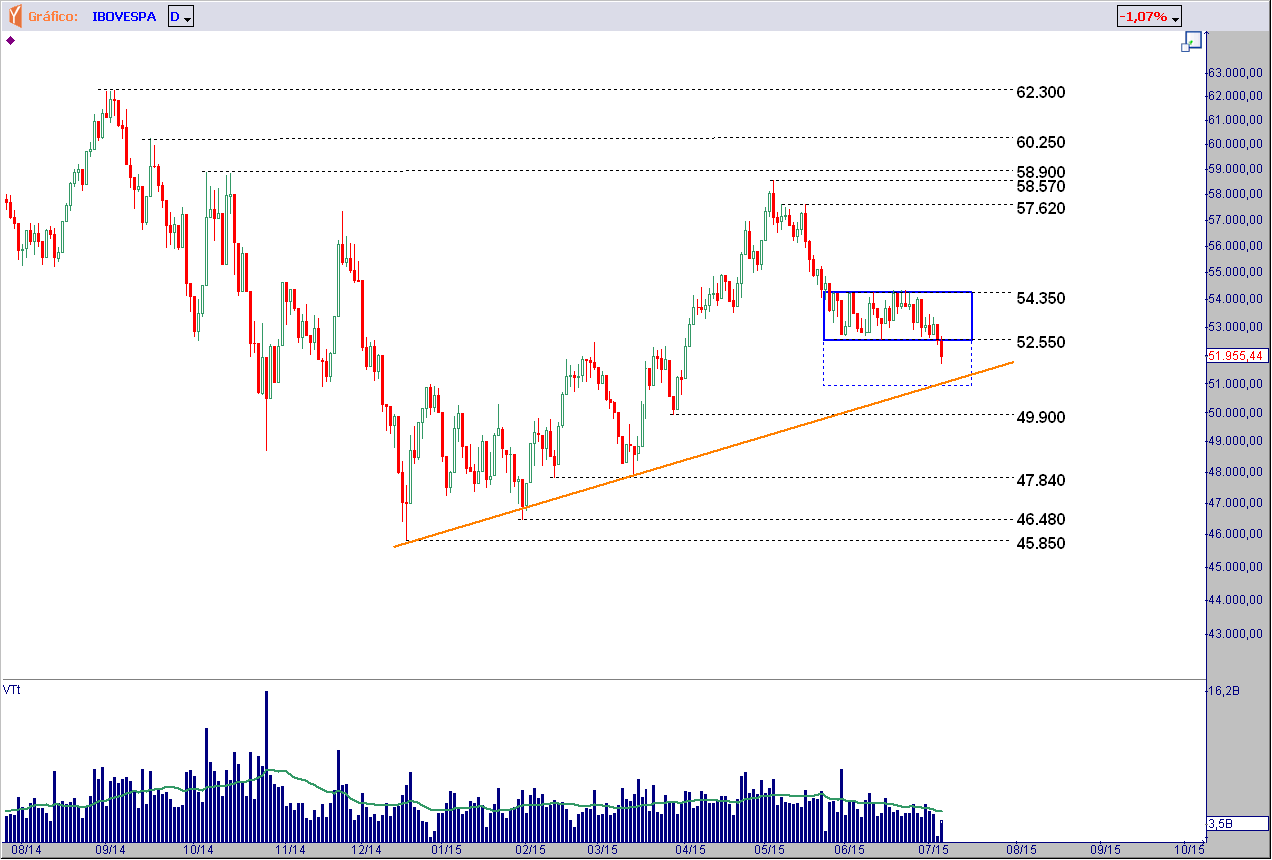Click the detach chart window icon
The width and height of the screenshot is (1272, 860).
1190,41
